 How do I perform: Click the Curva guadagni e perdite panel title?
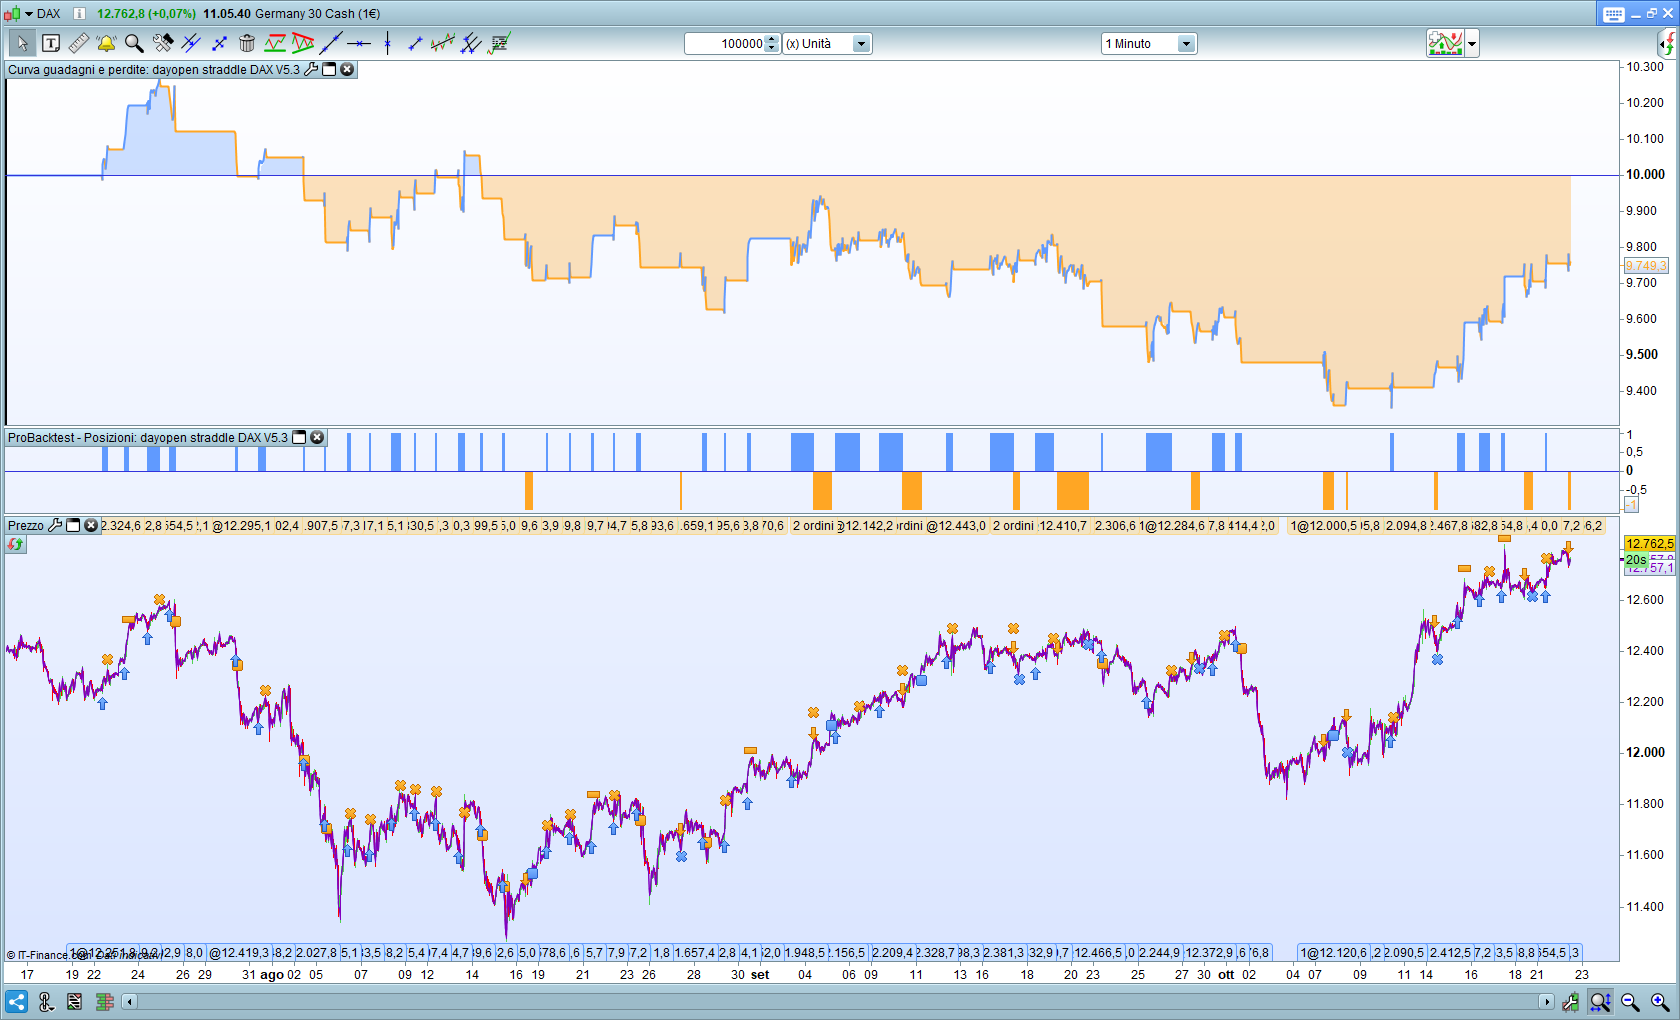click(x=154, y=70)
